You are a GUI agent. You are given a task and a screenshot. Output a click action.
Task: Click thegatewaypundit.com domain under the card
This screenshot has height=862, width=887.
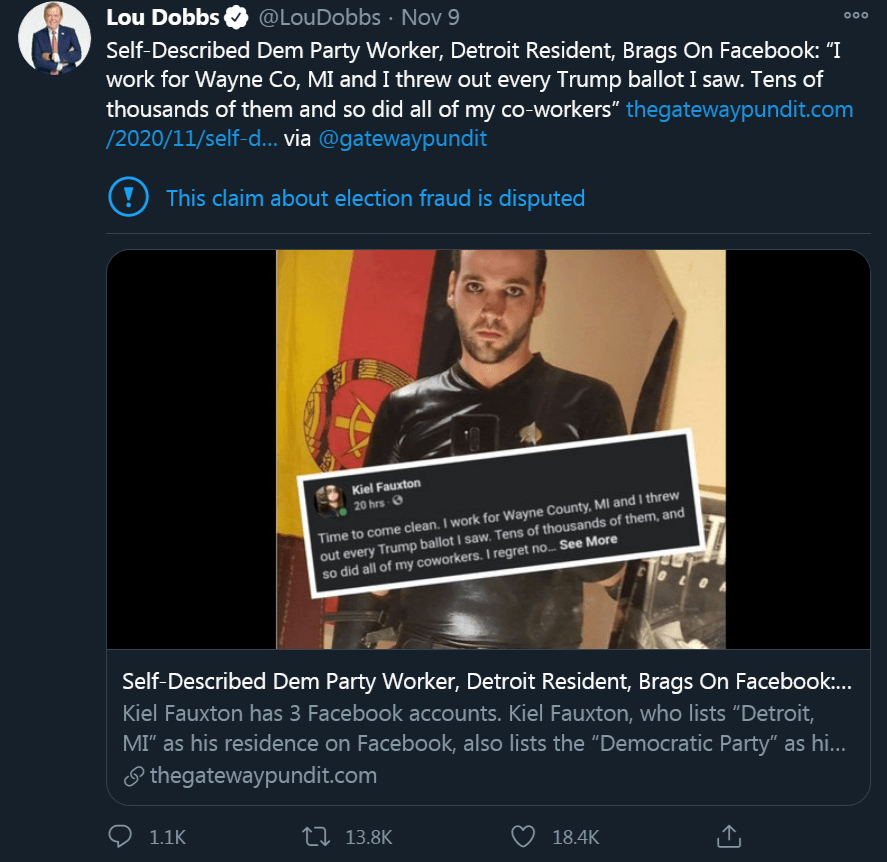[262, 776]
